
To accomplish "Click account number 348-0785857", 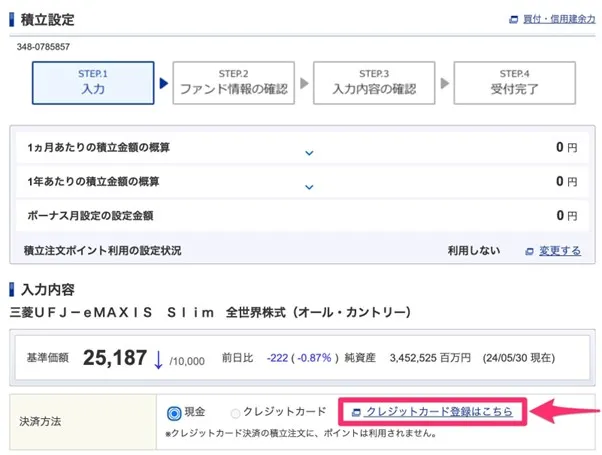I will (43, 47).
